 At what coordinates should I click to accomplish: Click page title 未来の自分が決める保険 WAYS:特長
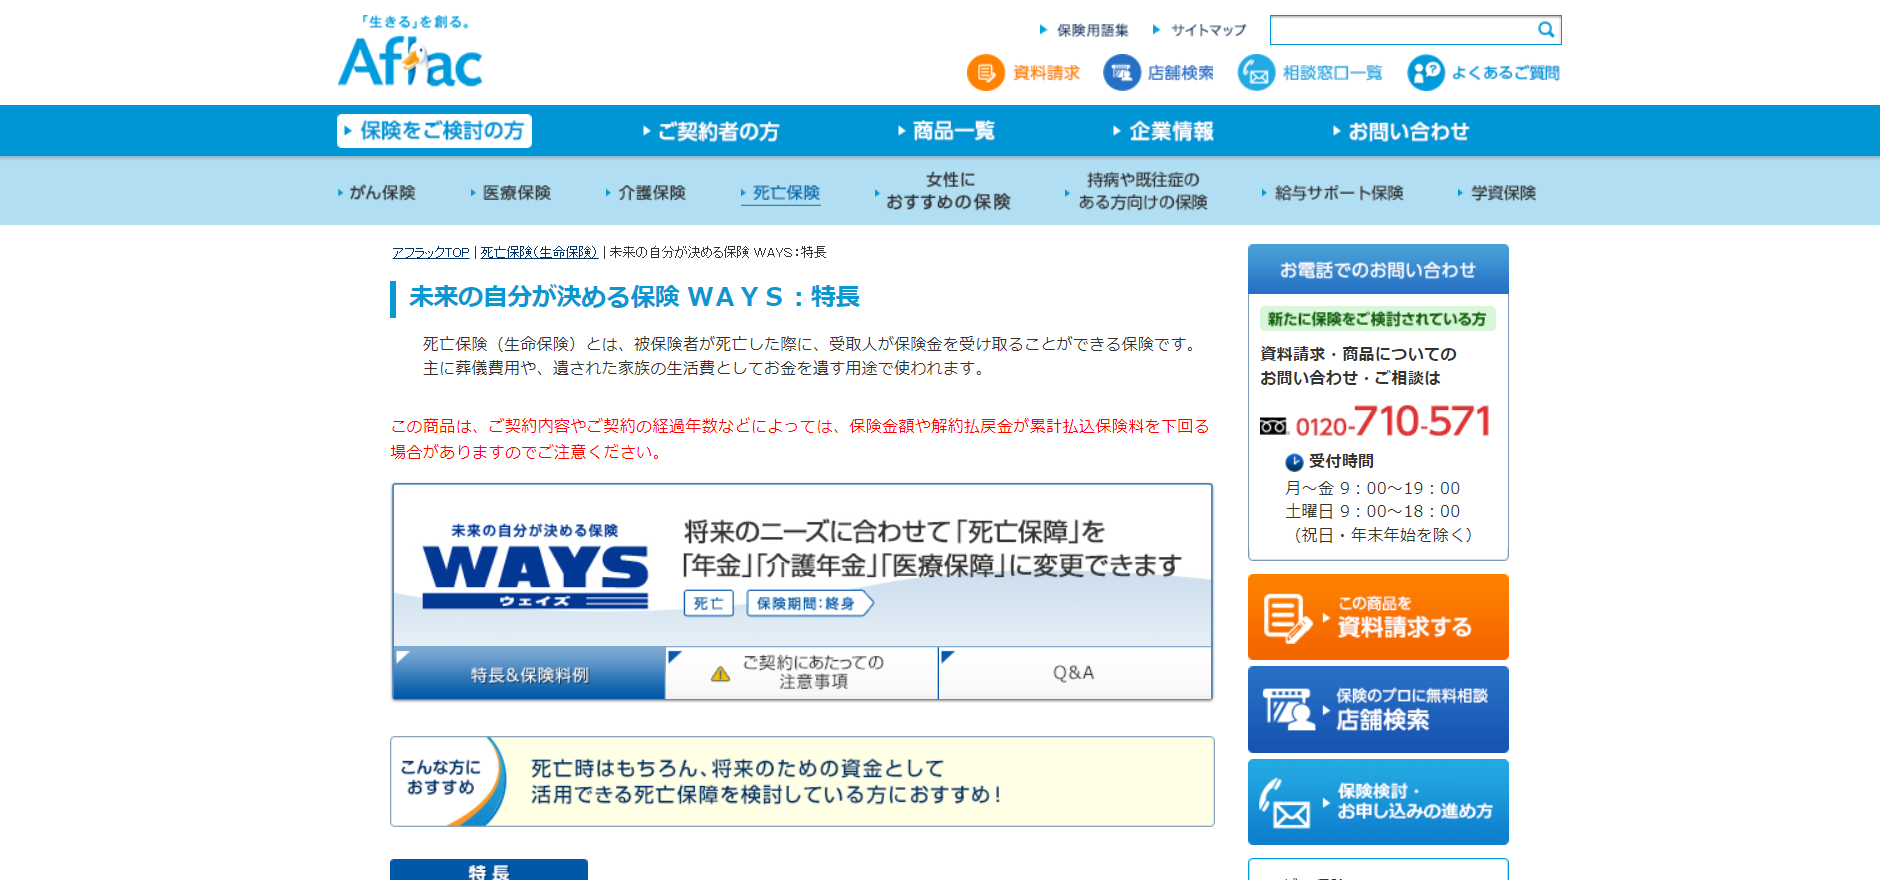[635, 297]
